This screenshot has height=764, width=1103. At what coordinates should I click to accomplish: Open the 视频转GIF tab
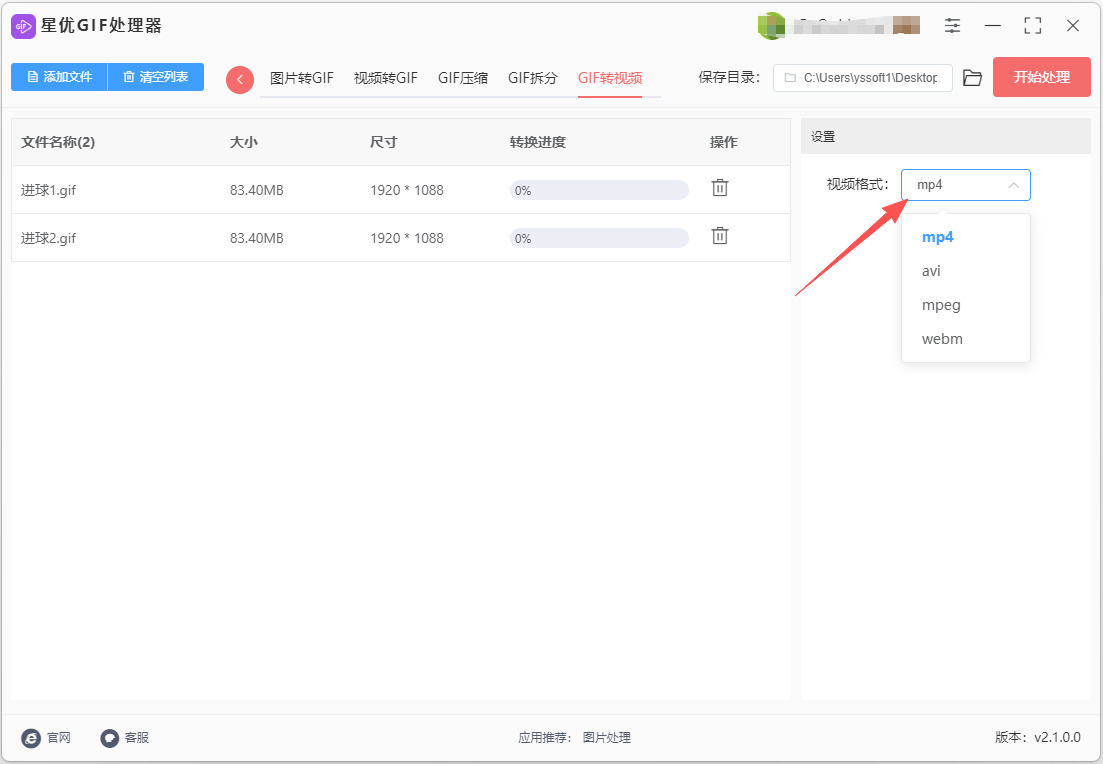(x=385, y=78)
